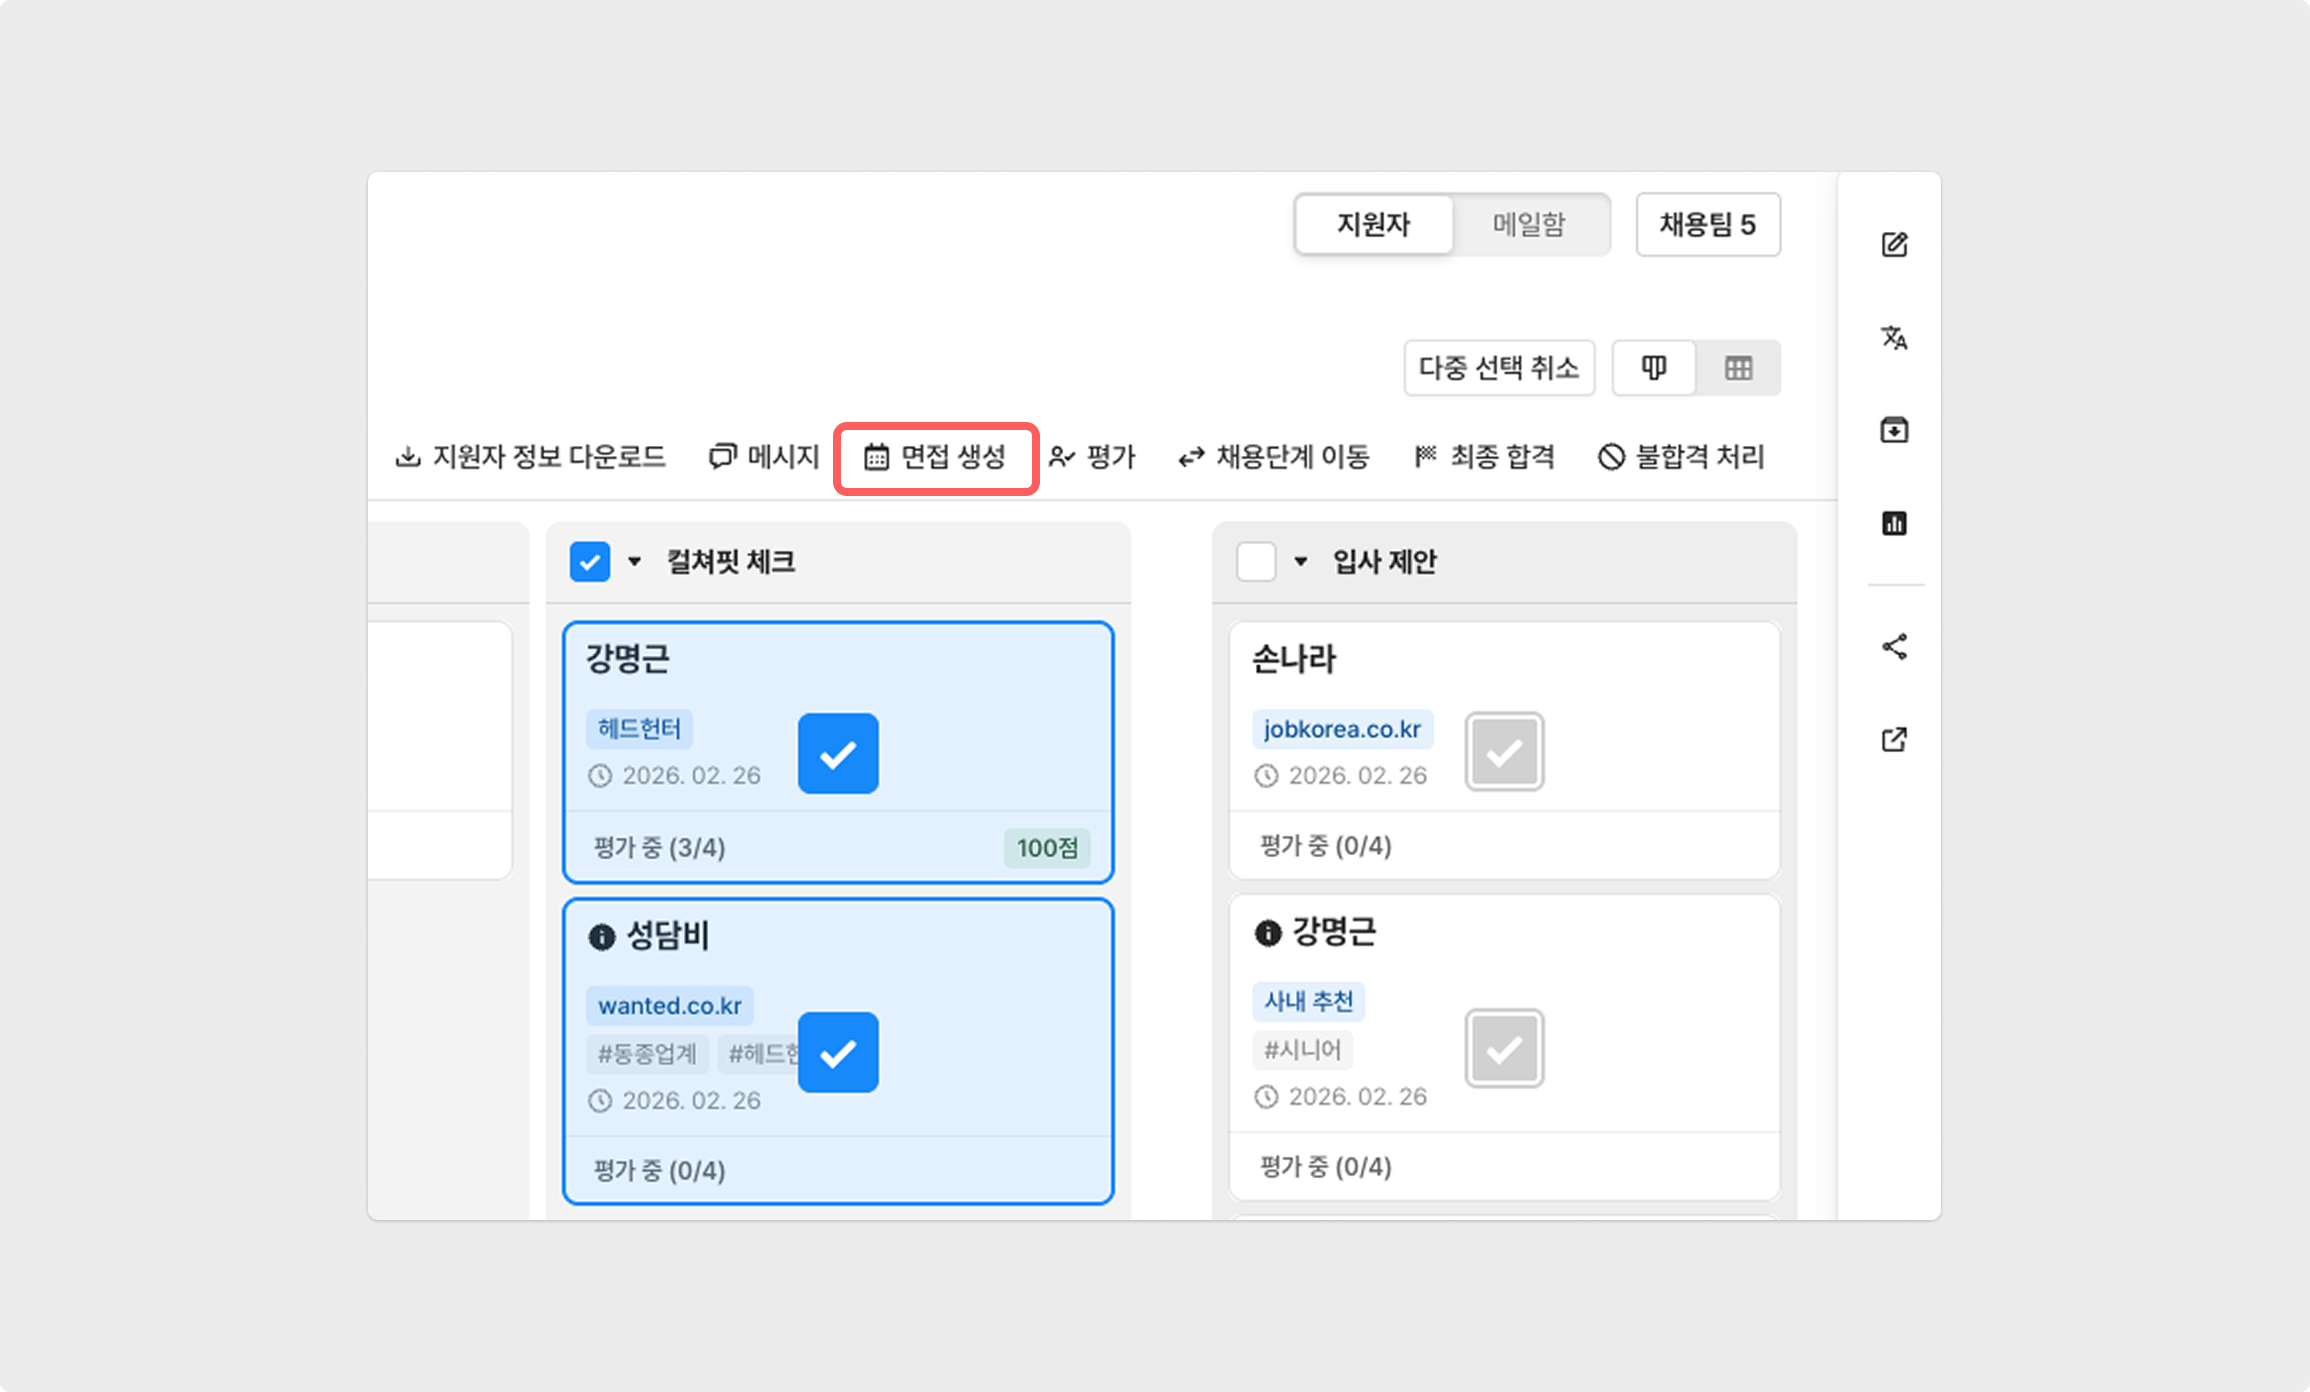
Task: Click 평가 중 (3/4) status text
Action: point(660,848)
